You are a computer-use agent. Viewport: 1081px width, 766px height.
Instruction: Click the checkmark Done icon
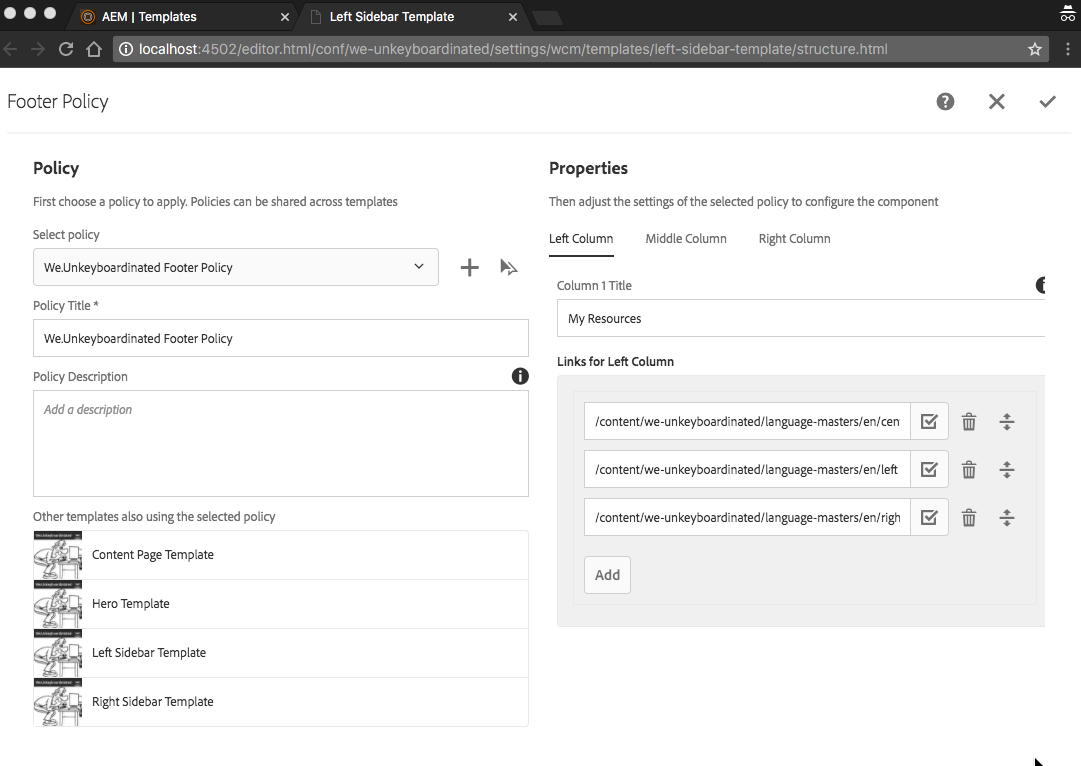tap(1047, 101)
